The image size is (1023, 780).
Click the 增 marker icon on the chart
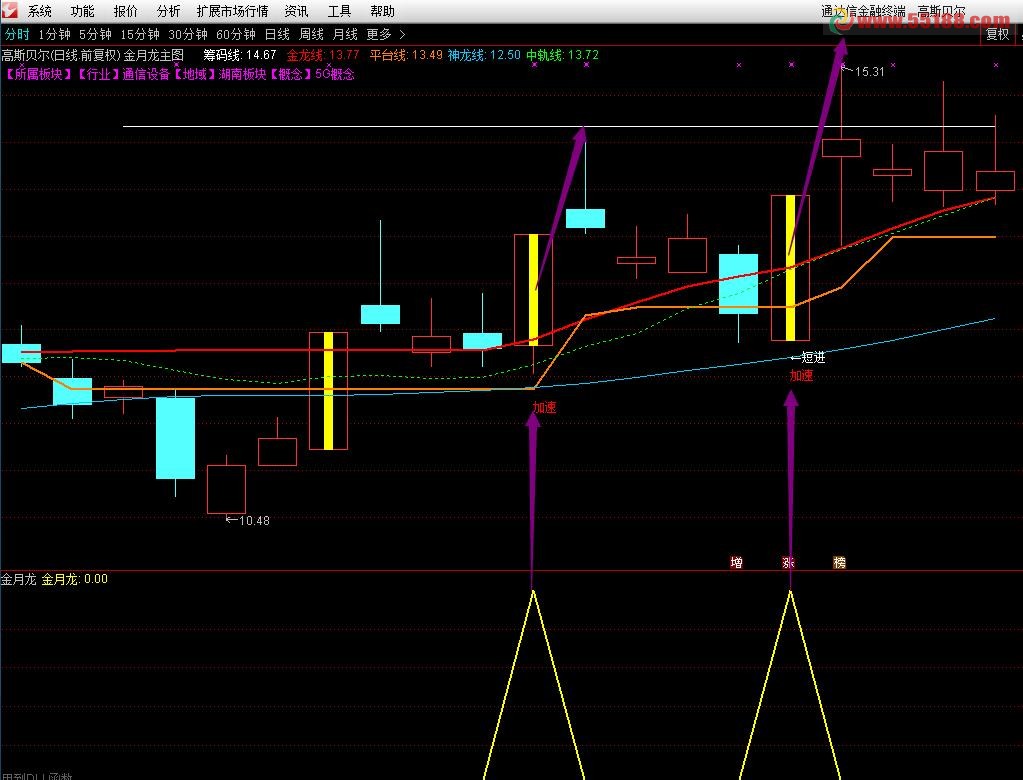click(737, 563)
